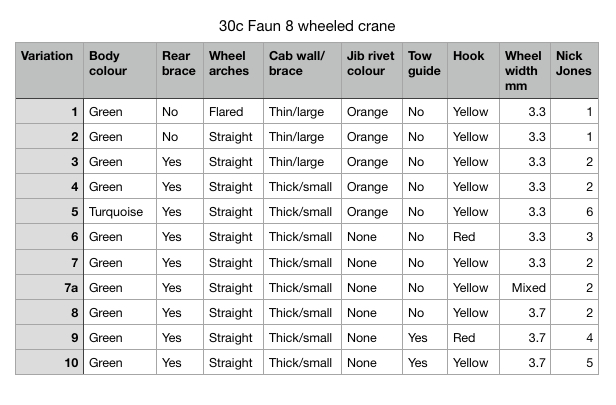
Task: Click the 'Rear brace' header cell
Action: coord(180,70)
